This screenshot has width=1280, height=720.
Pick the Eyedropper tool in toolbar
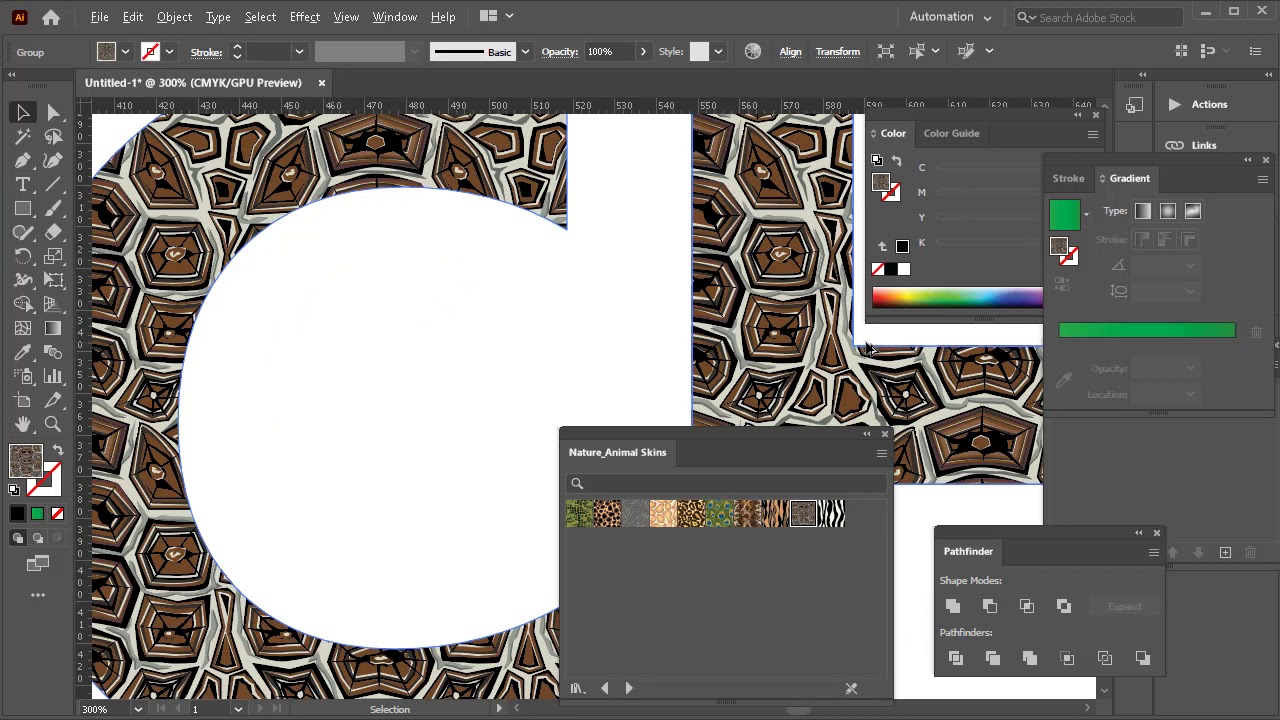23,353
